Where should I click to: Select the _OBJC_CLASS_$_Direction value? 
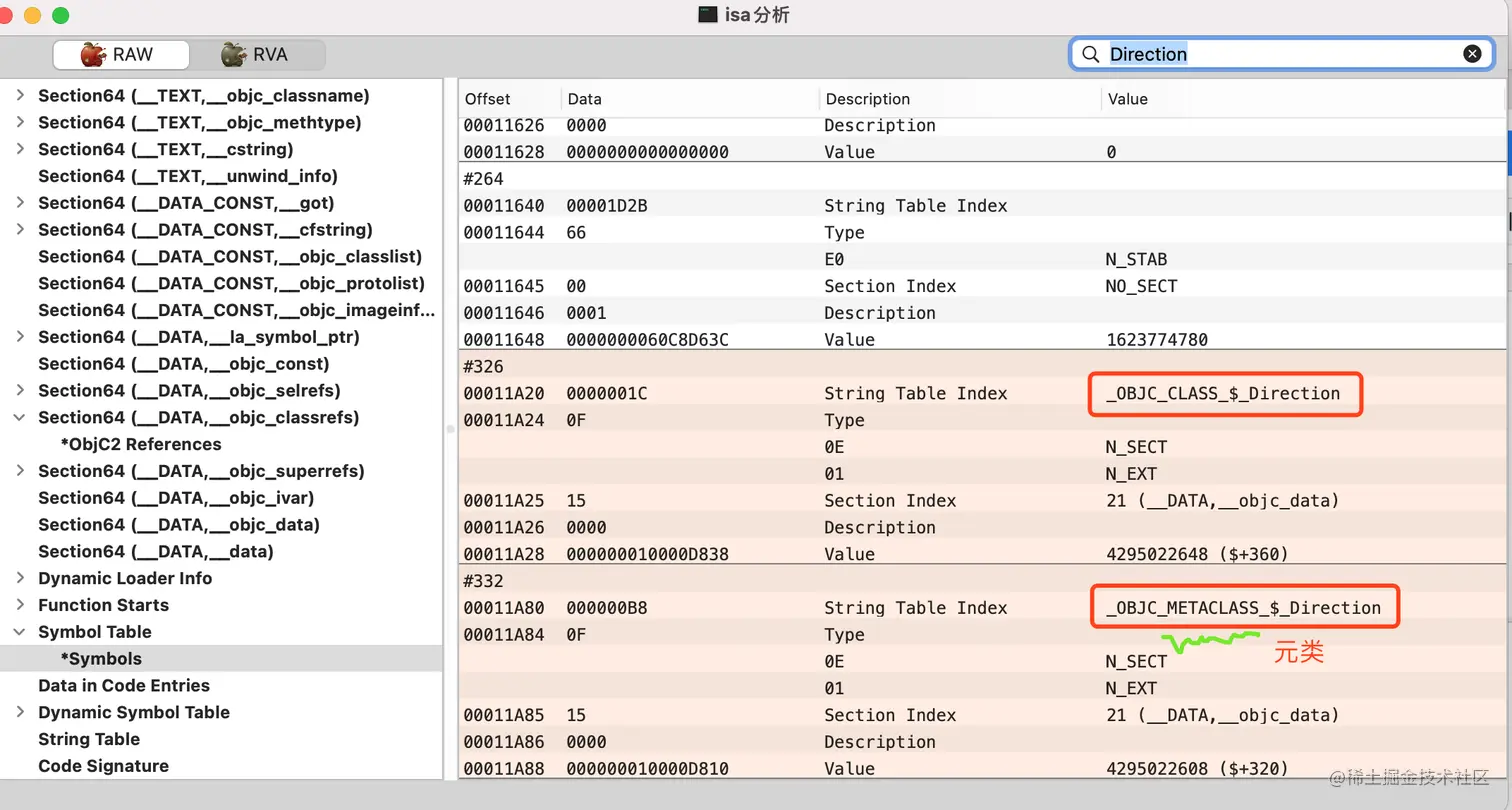pyautogui.click(x=1223, y=393)
